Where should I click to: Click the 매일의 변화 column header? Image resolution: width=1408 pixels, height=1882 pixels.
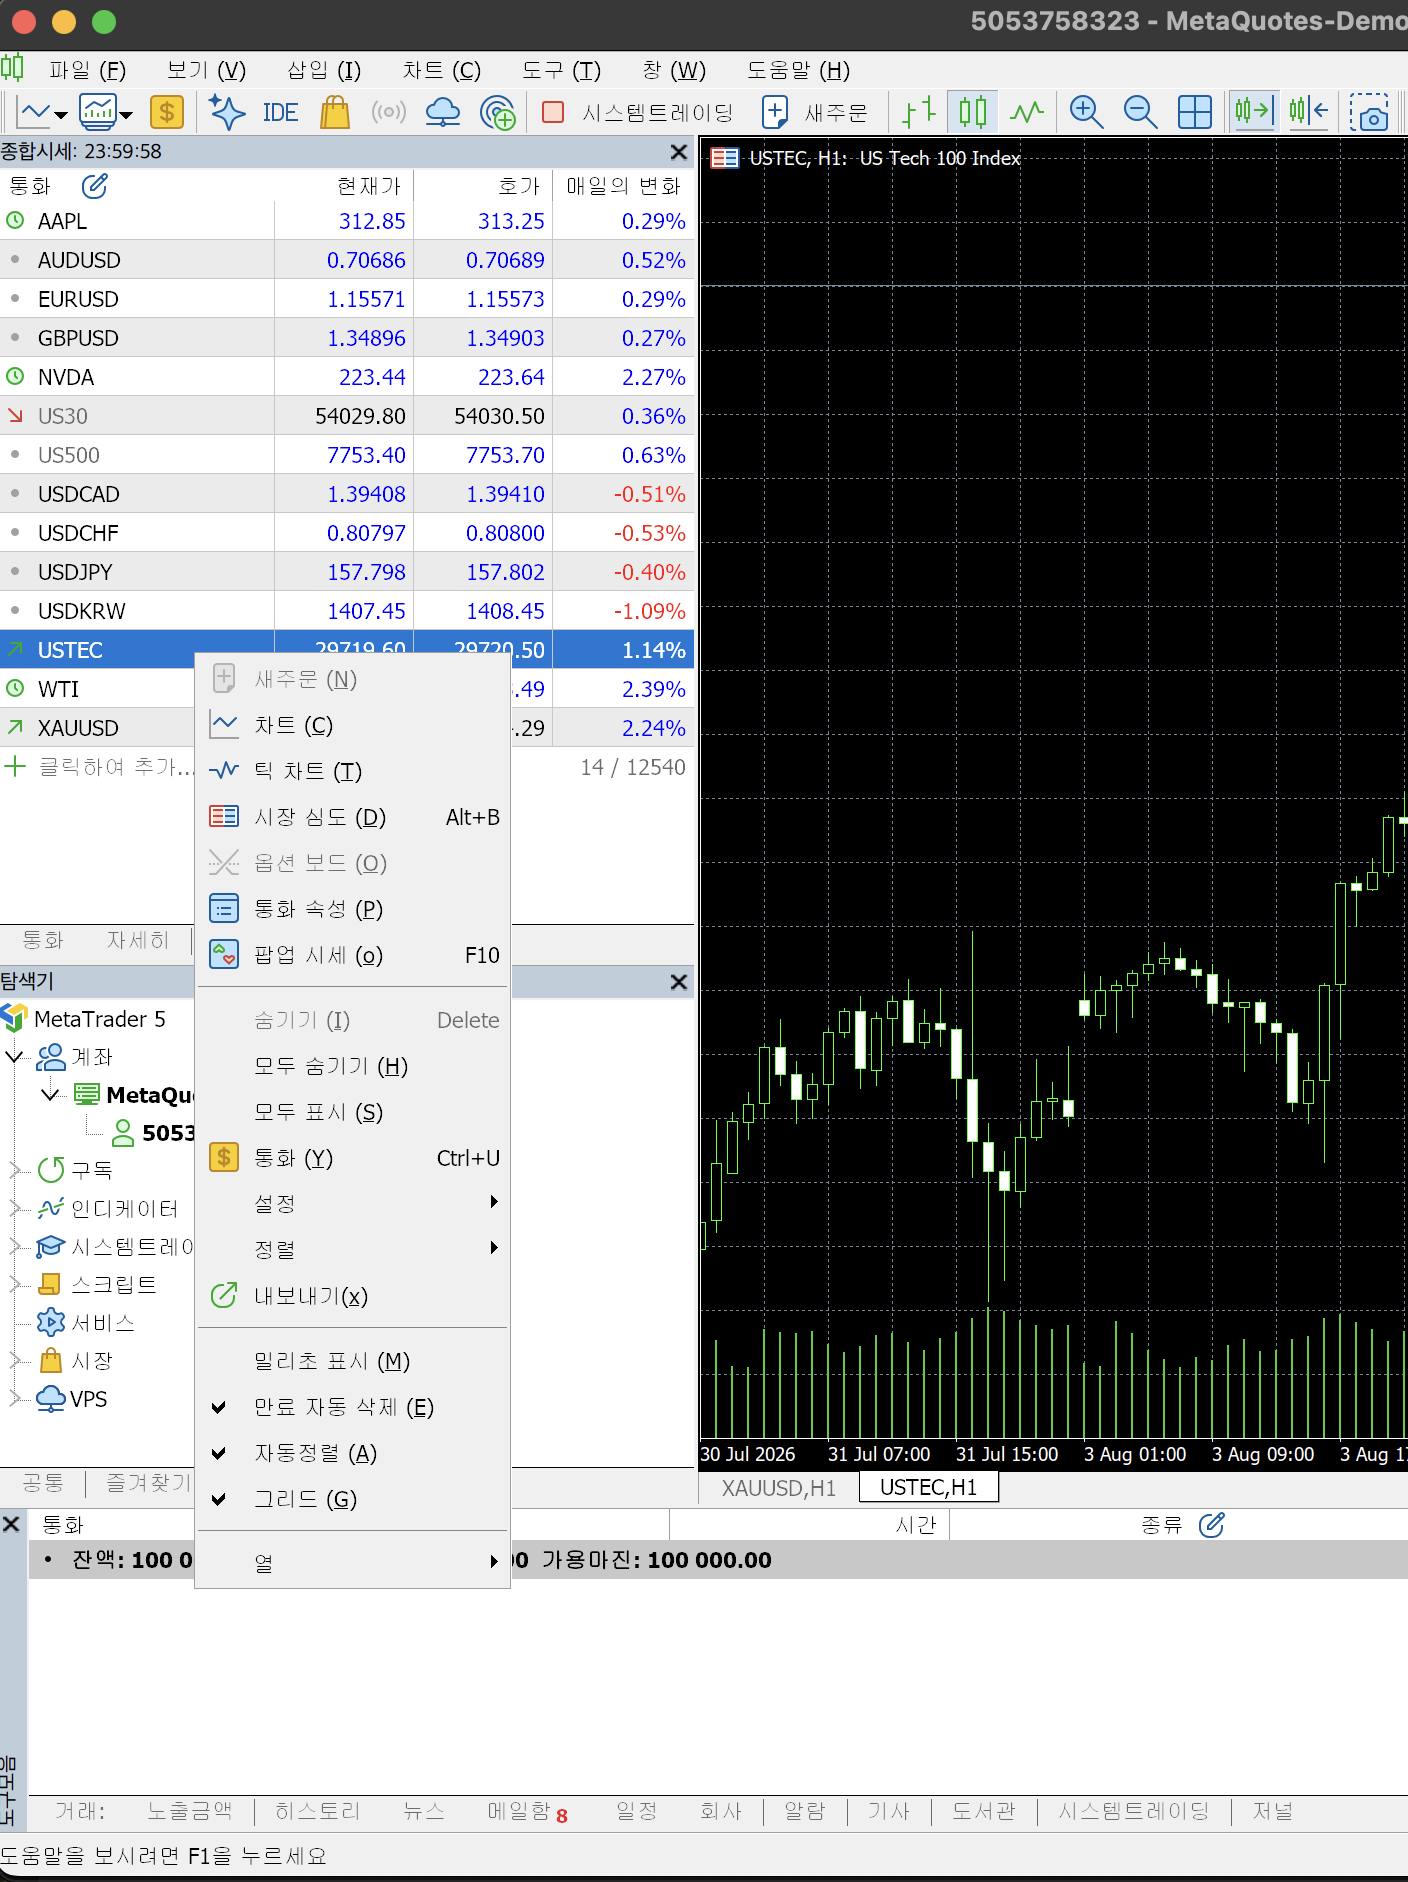tap(623, 187)
